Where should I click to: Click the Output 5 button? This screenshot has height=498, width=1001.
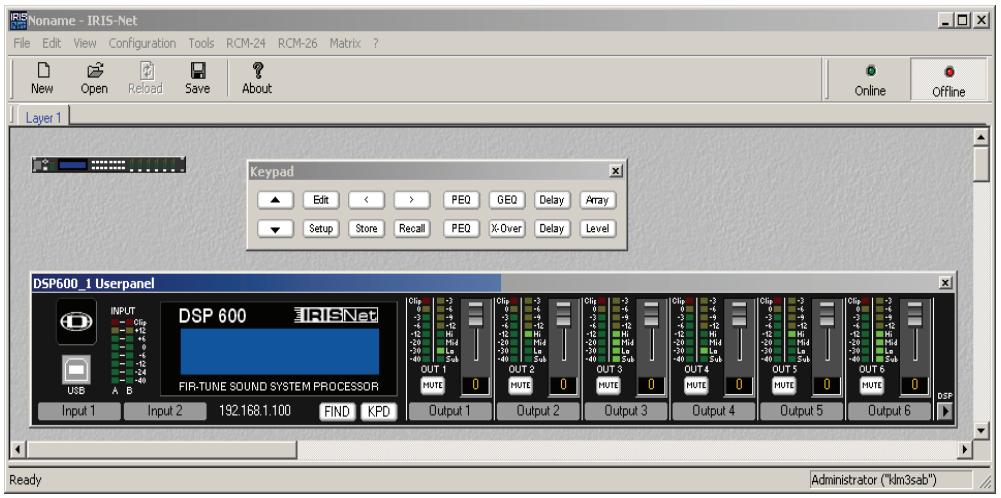tap(802, 412)
